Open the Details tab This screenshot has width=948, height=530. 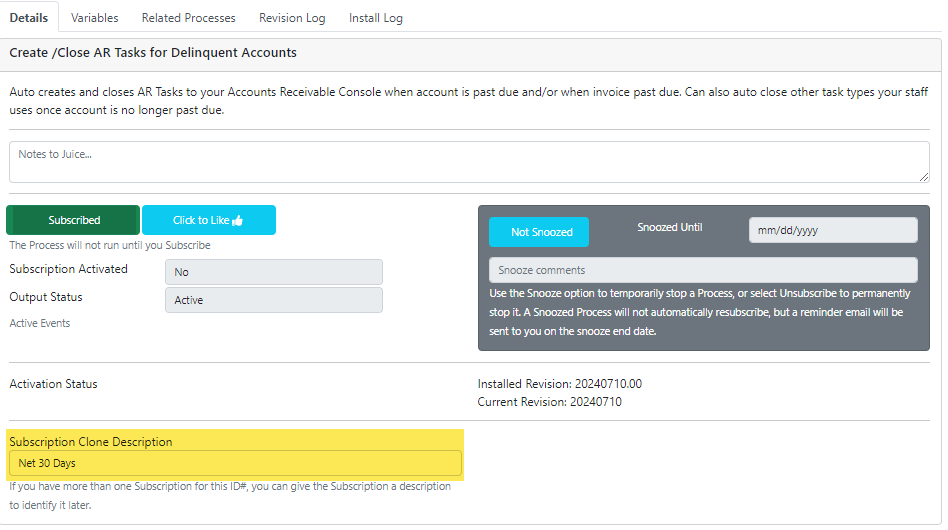(29, 18)
